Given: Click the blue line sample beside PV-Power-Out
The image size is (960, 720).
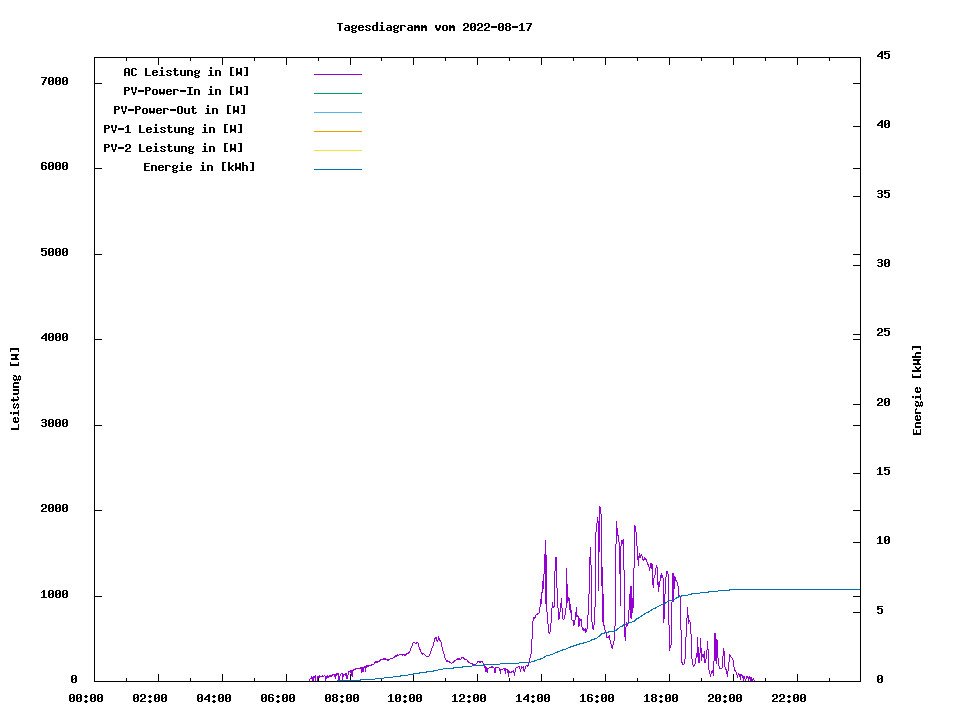Looking at the screenshot, I should point(337,112).
